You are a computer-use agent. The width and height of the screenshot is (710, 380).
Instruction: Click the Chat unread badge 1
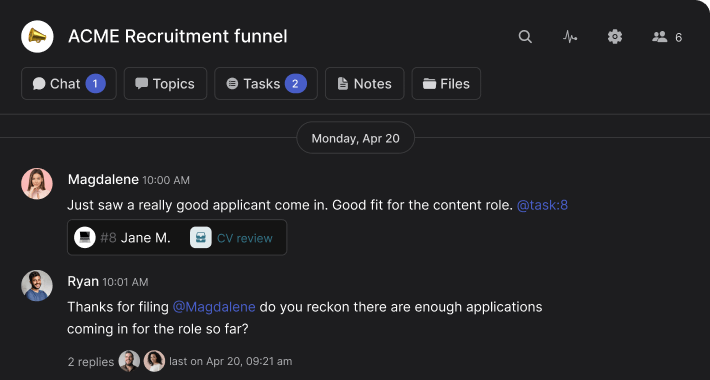click(95, 83)
